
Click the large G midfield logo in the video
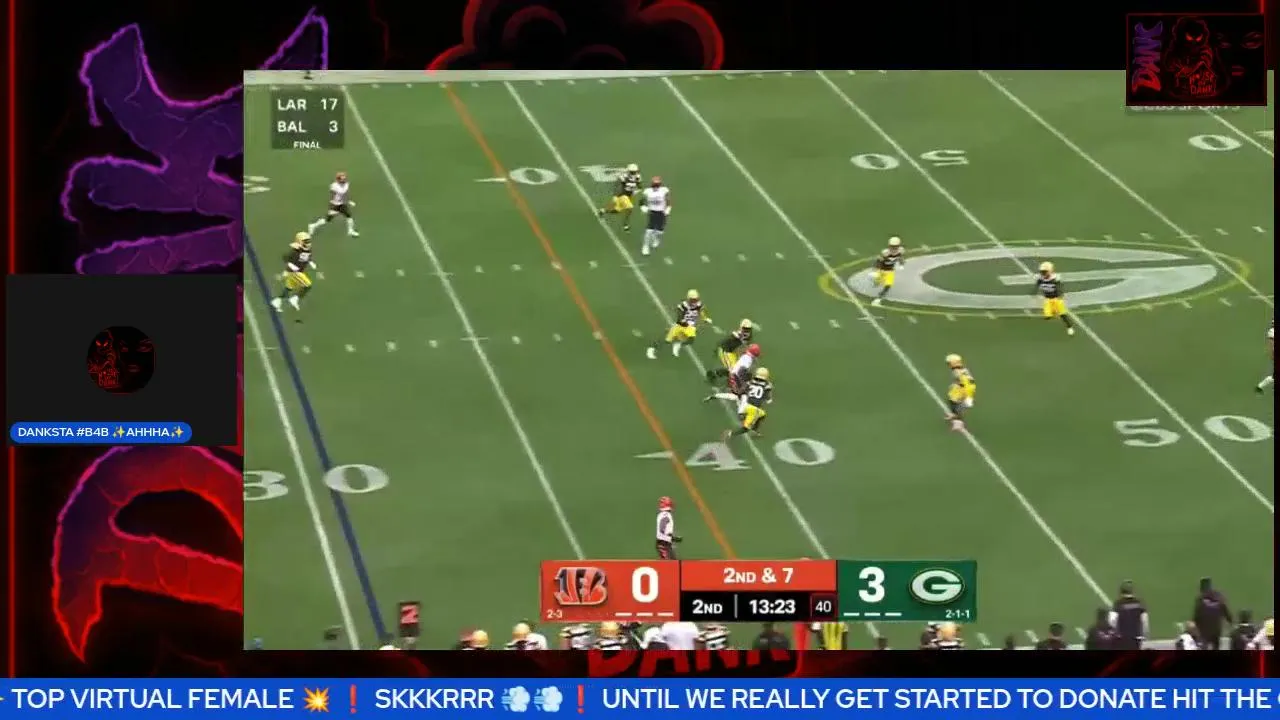[x=1033, y=277]
